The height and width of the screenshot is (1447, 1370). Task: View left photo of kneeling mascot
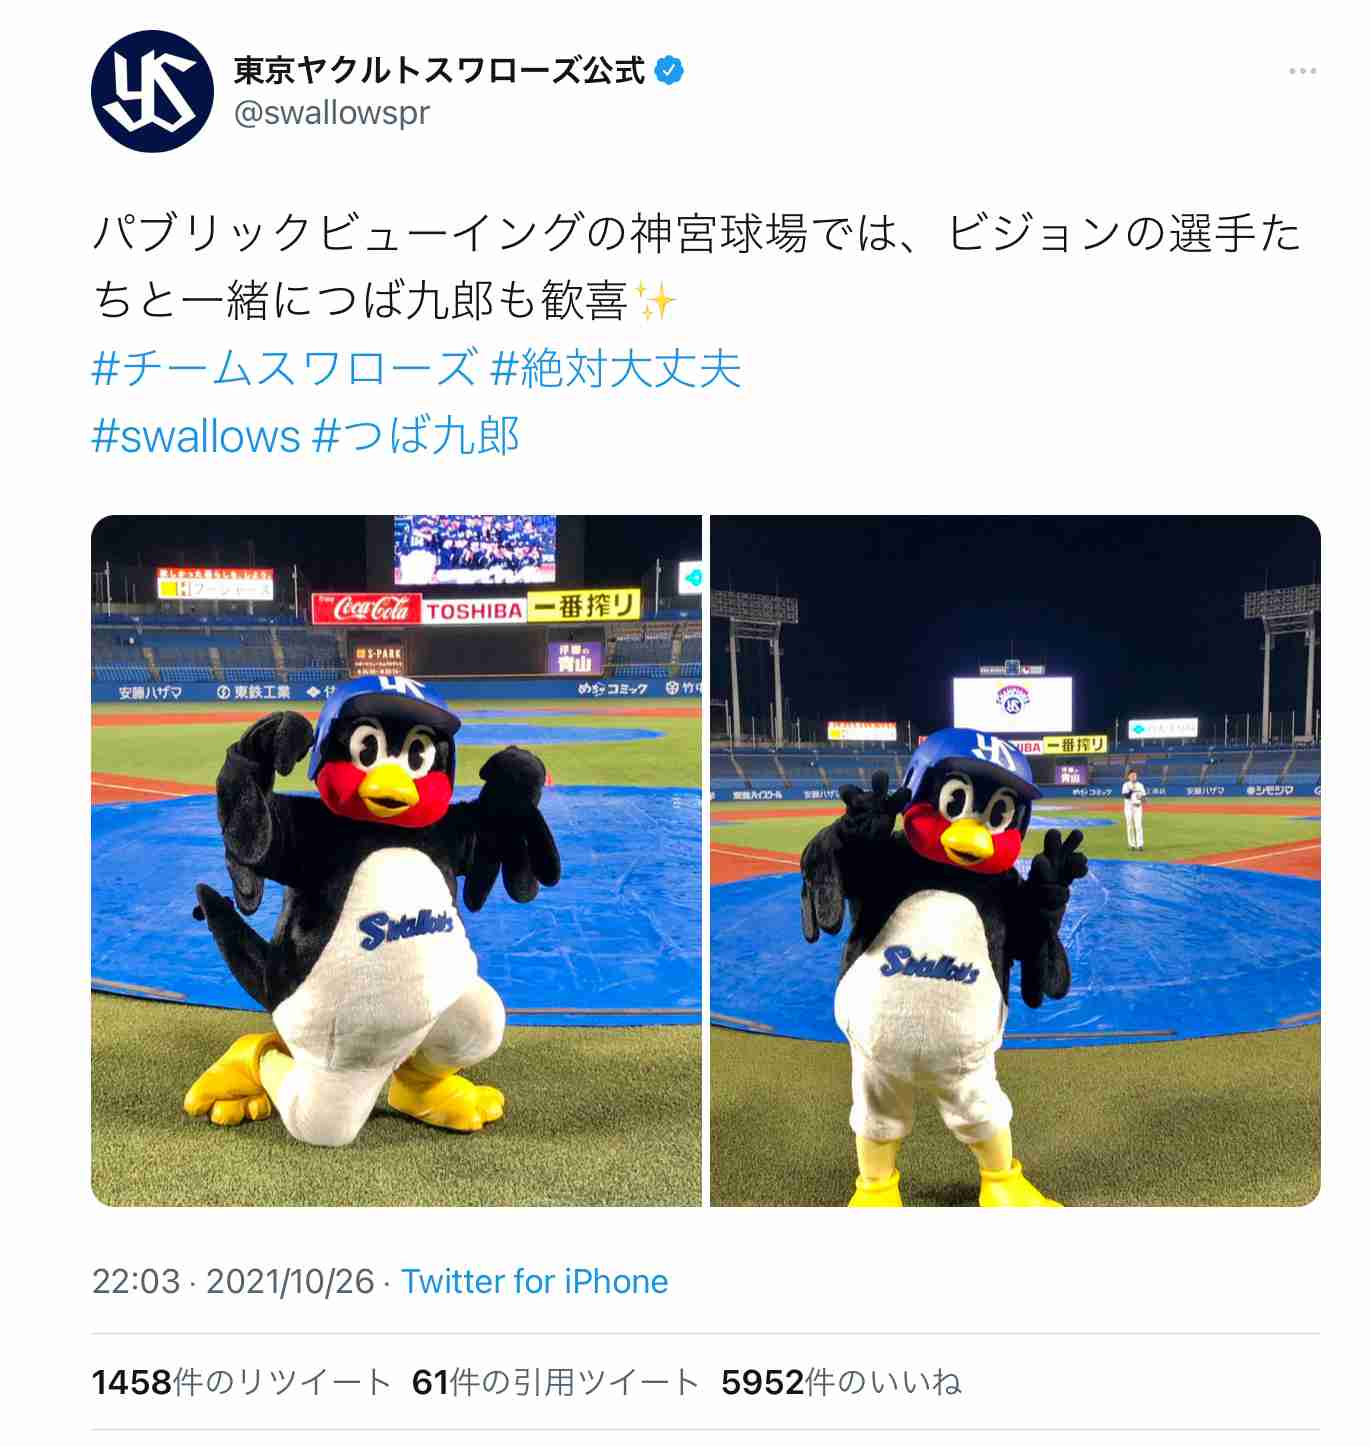pos(396,861)
